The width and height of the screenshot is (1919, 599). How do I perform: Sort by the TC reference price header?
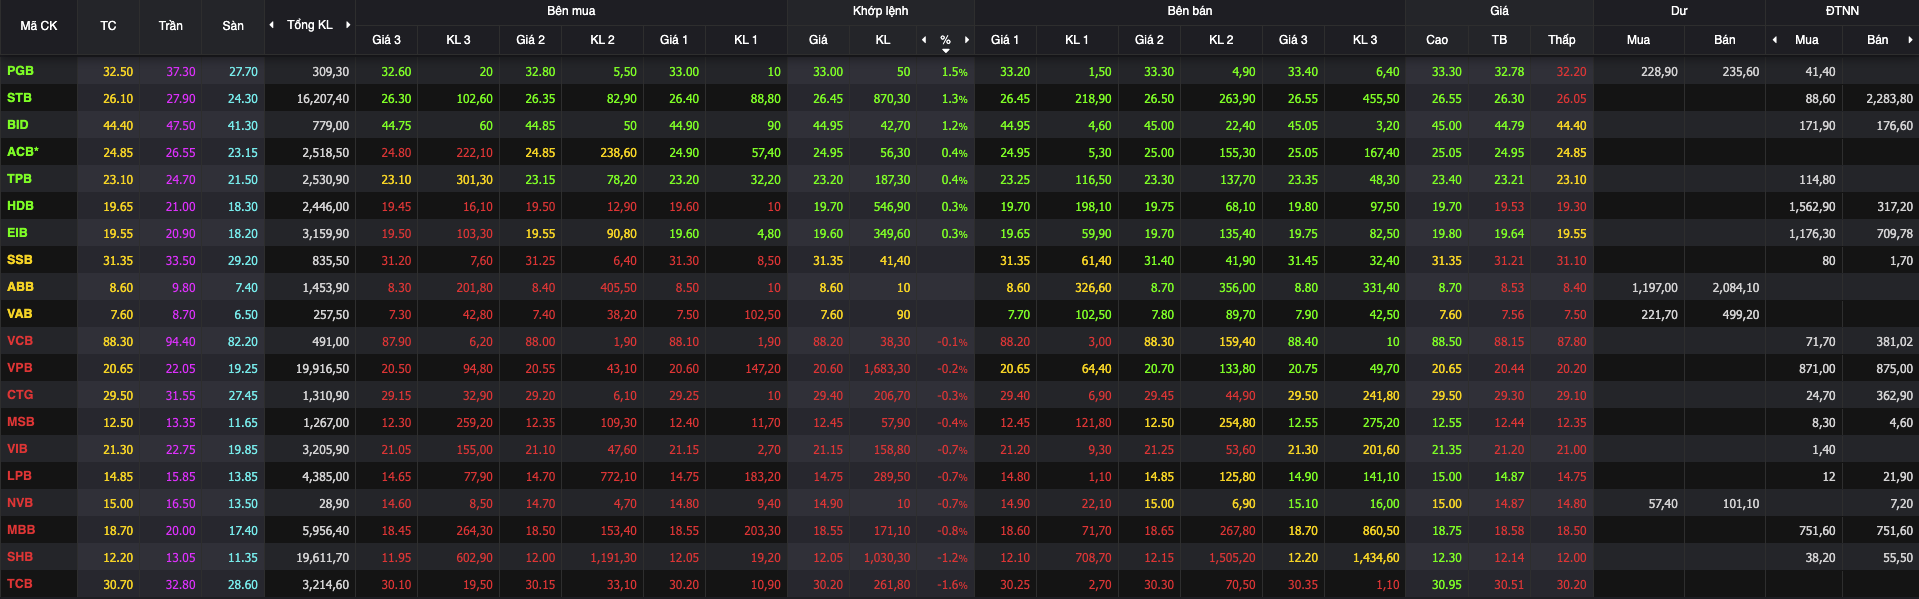(x=108, y=26)
